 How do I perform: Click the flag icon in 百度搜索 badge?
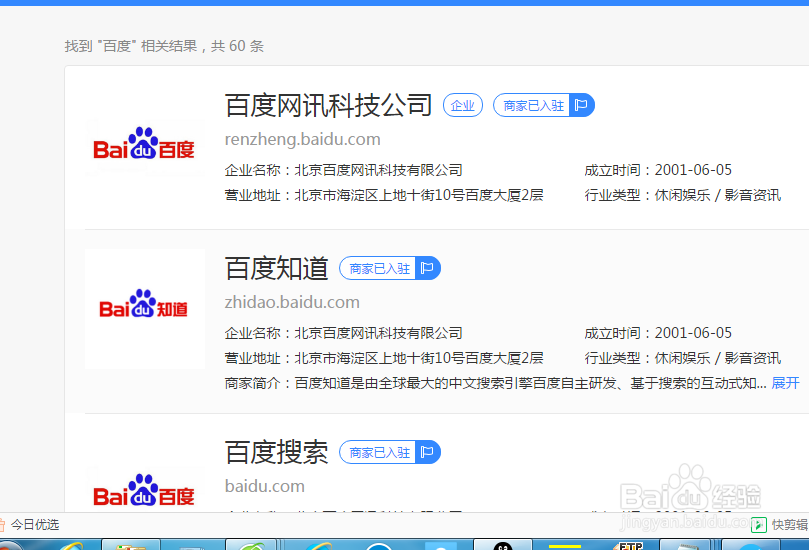click(427, 452)
